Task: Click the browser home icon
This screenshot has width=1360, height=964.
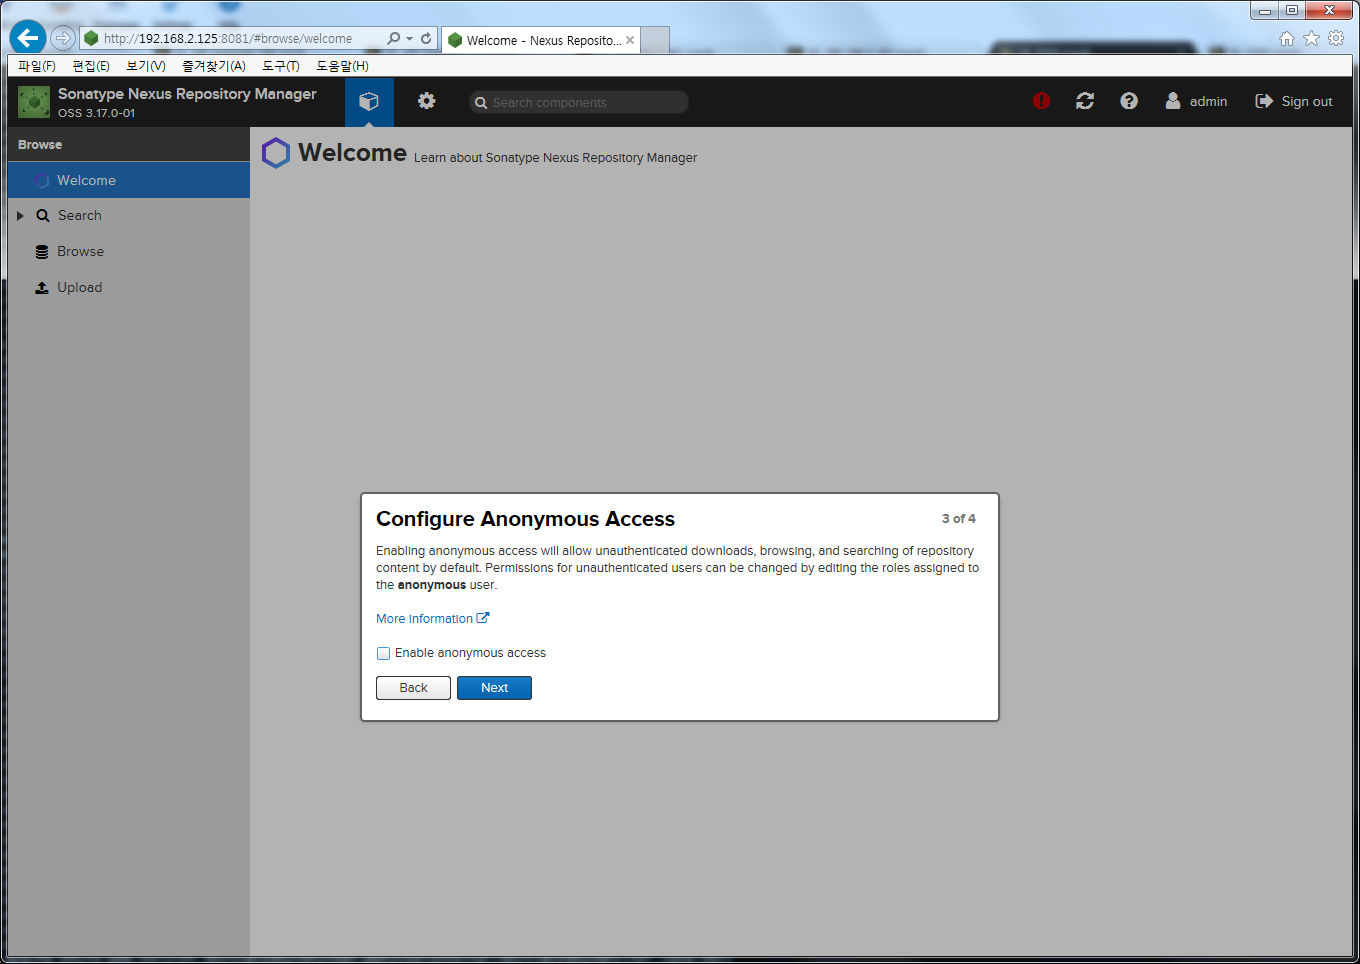Action: 1287,38
